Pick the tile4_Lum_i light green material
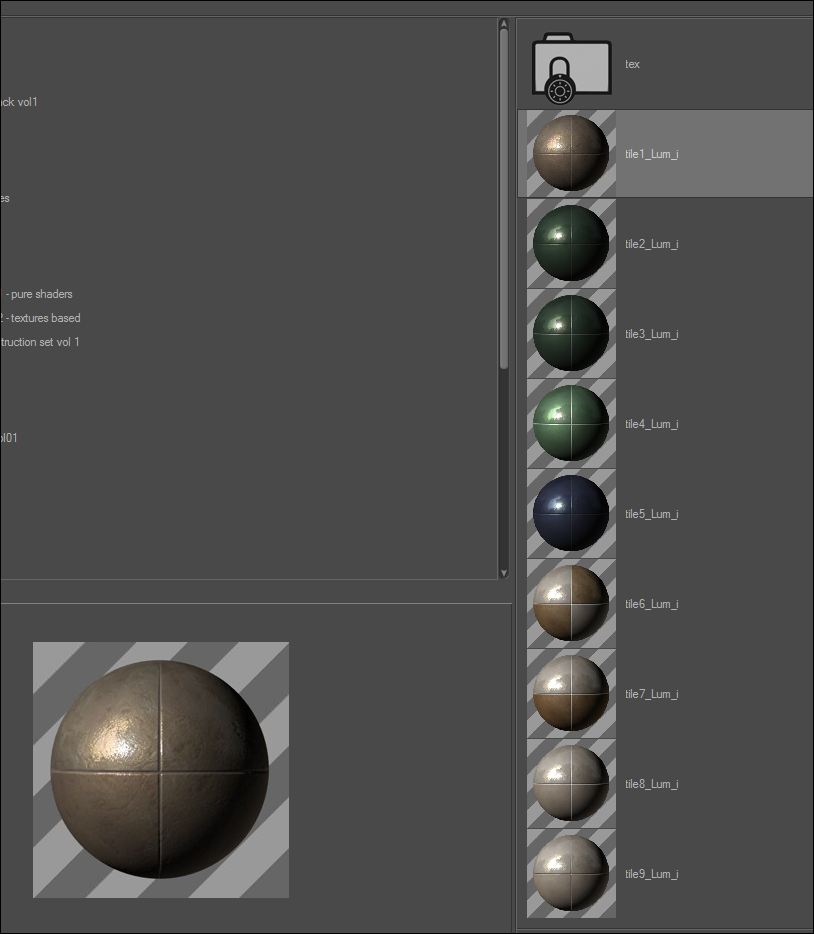The width and height of the screenshot is (814, 934). 571,424
